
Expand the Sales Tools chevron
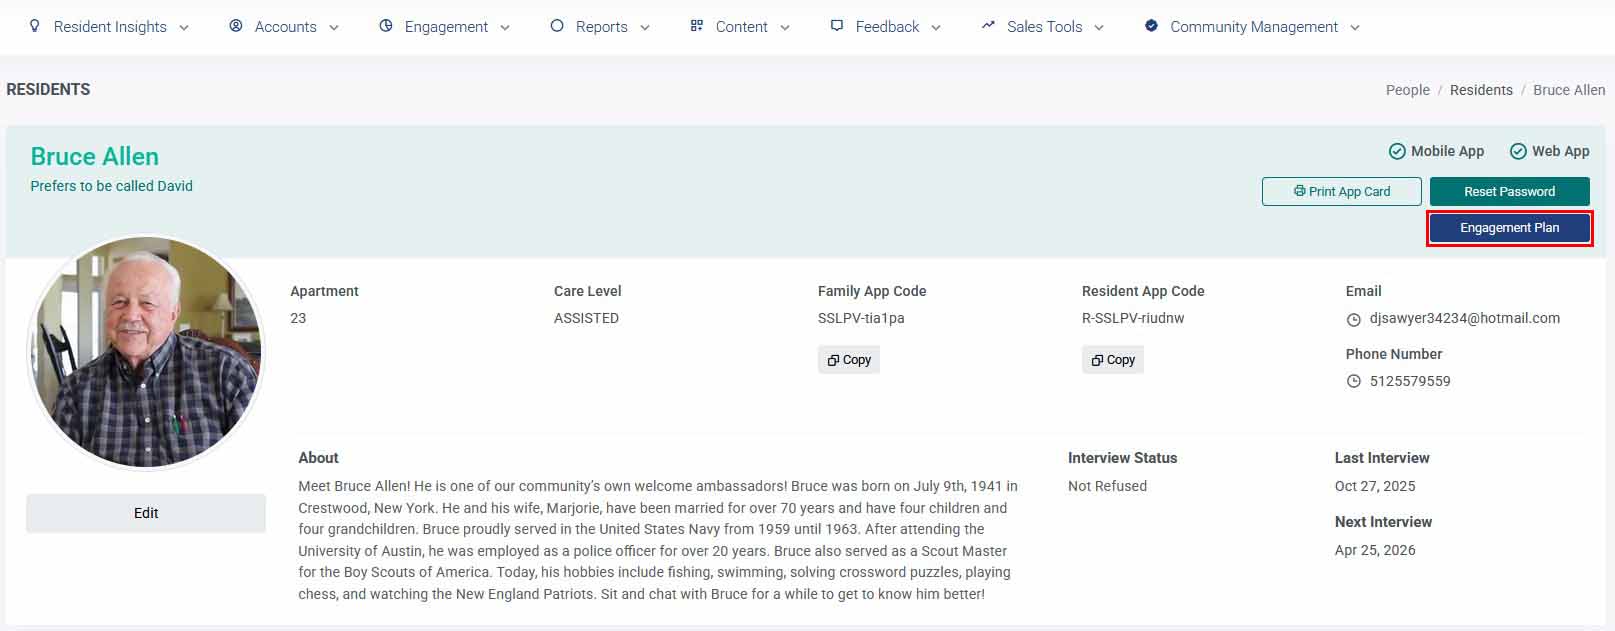tap(1099, 28)
